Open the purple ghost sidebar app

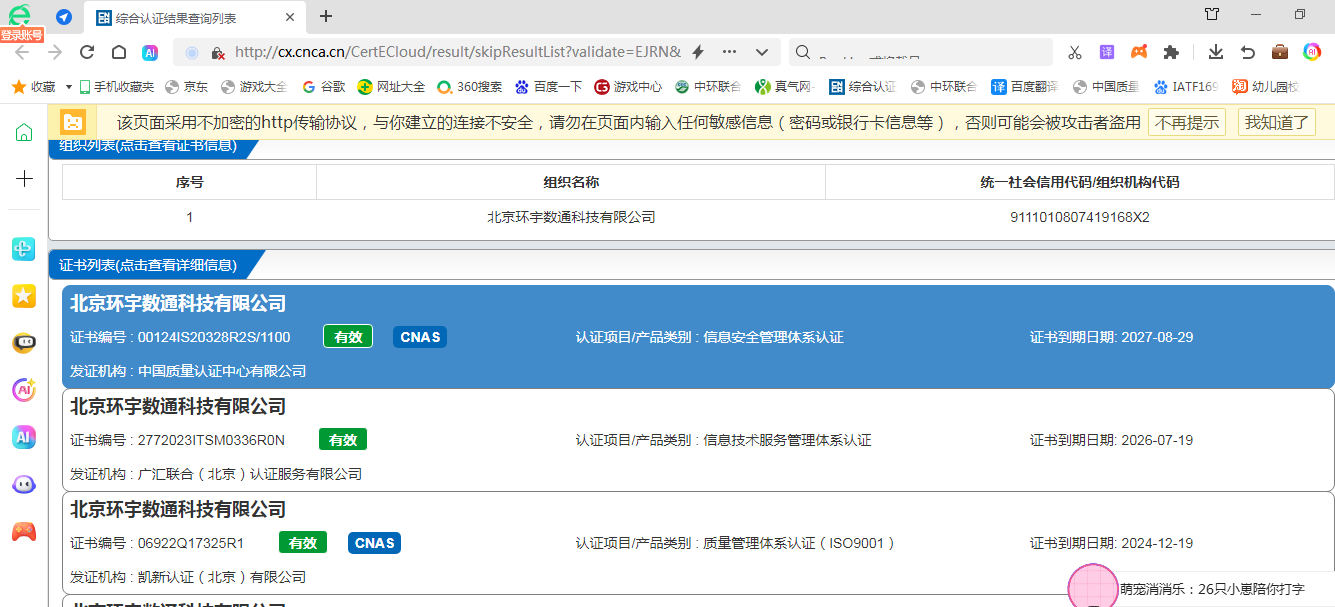coord(24,484)
